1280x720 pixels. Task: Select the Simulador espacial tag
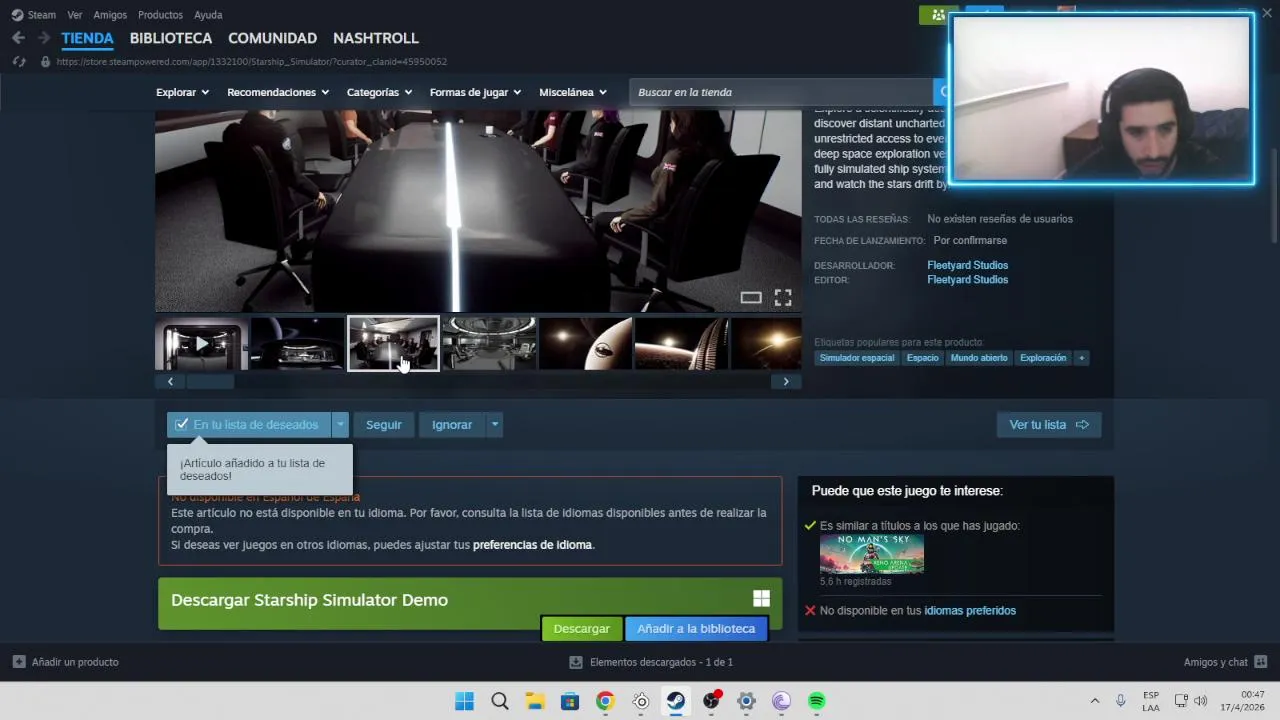pyautogui.click(x=857, y=358)
